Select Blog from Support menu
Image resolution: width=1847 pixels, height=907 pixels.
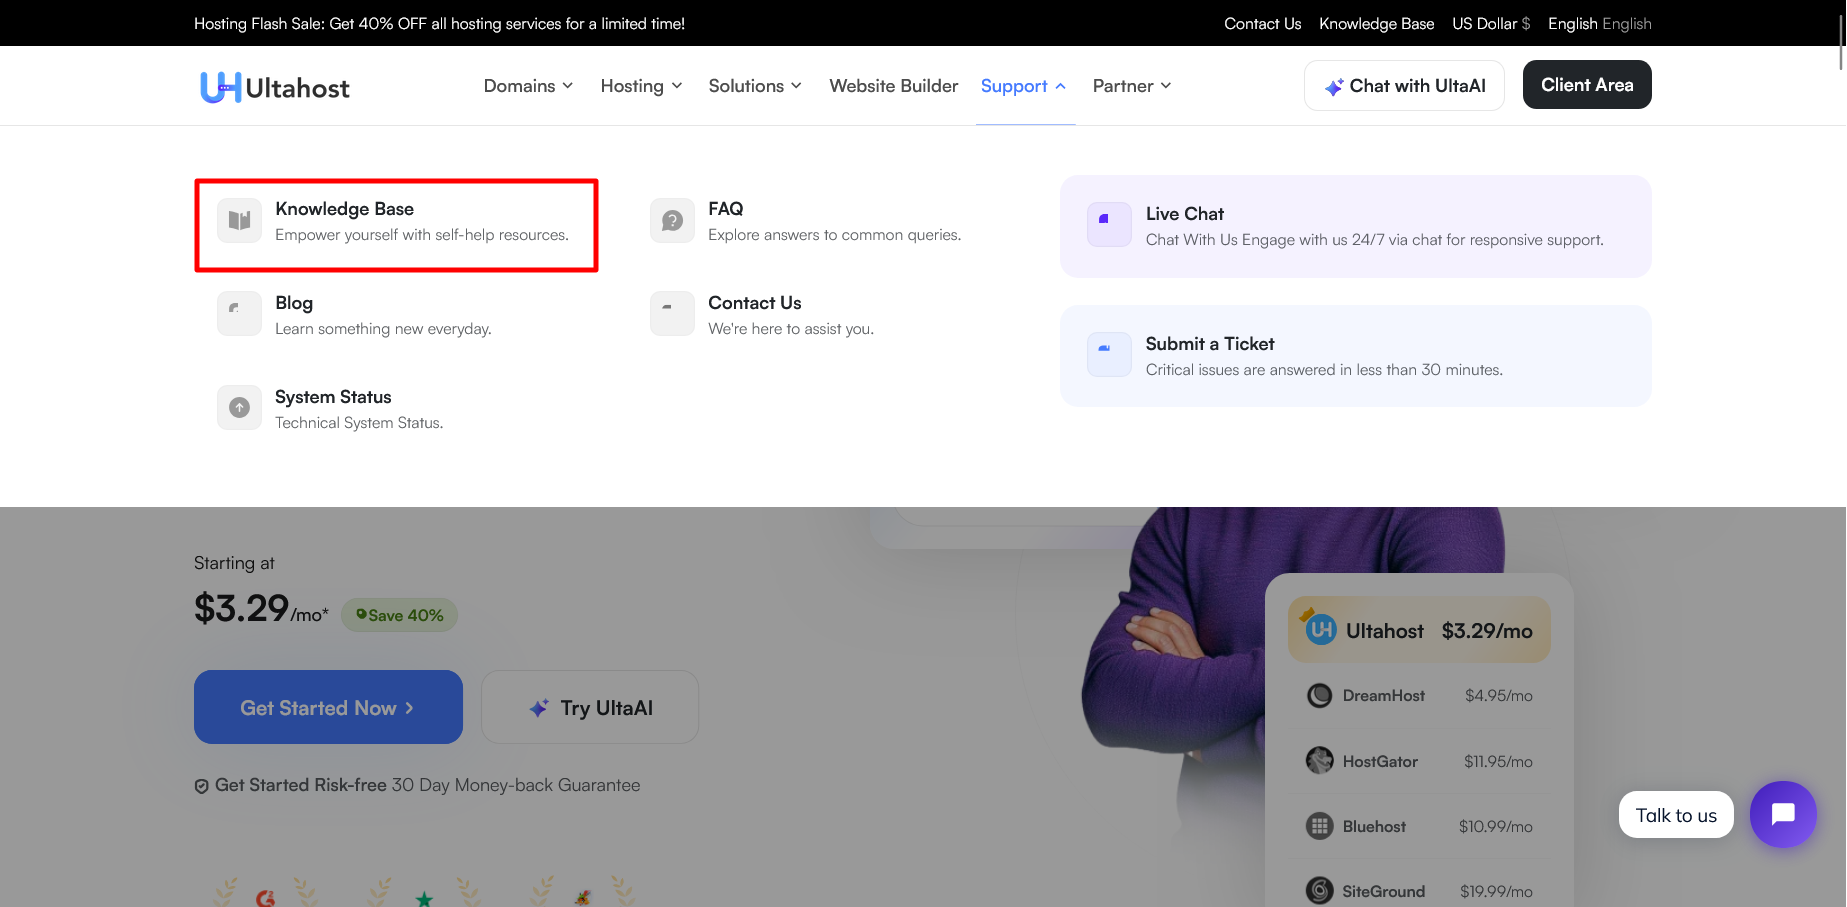click(x=355, y=314)
